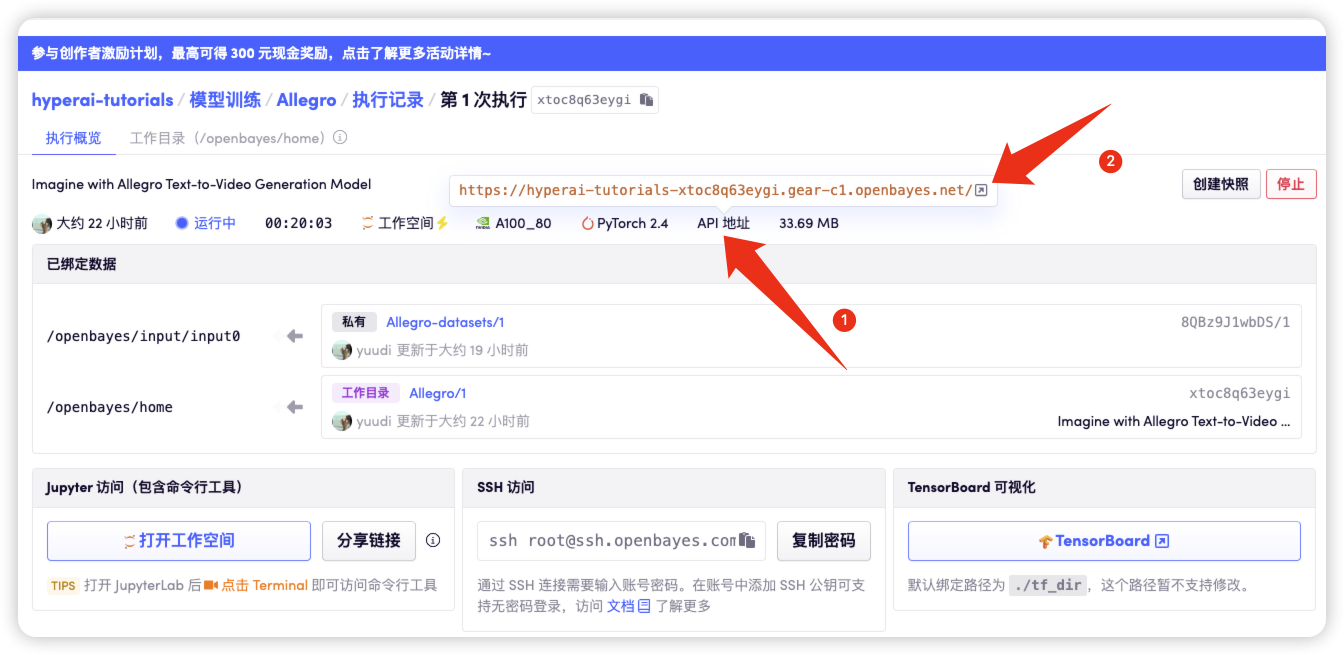Click the NVIDIA A100_80 icon
This screenshot has height=655, width=1344.
click(483, 223)
